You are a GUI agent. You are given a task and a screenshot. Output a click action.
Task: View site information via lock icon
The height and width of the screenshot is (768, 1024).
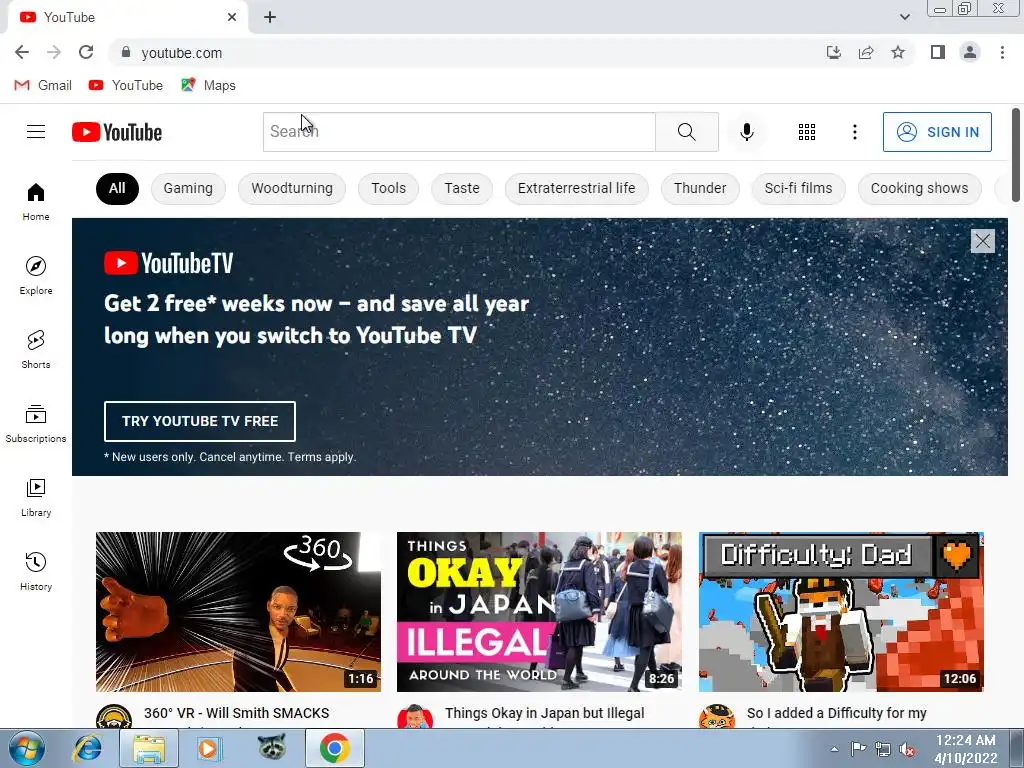tap(126, 52)
